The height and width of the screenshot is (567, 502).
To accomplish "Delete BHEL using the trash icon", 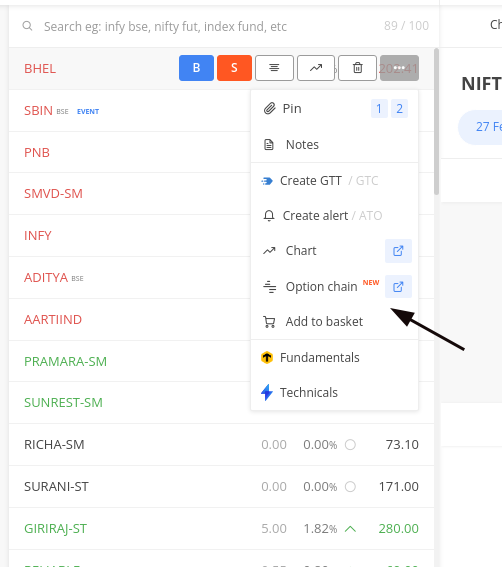I will click(358, 68).
